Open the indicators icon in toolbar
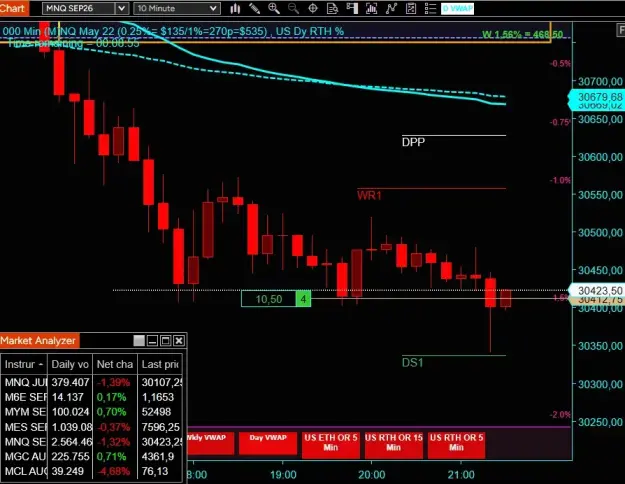The width and height of the screenshot is (625, 484). click(x=371, y=8)
